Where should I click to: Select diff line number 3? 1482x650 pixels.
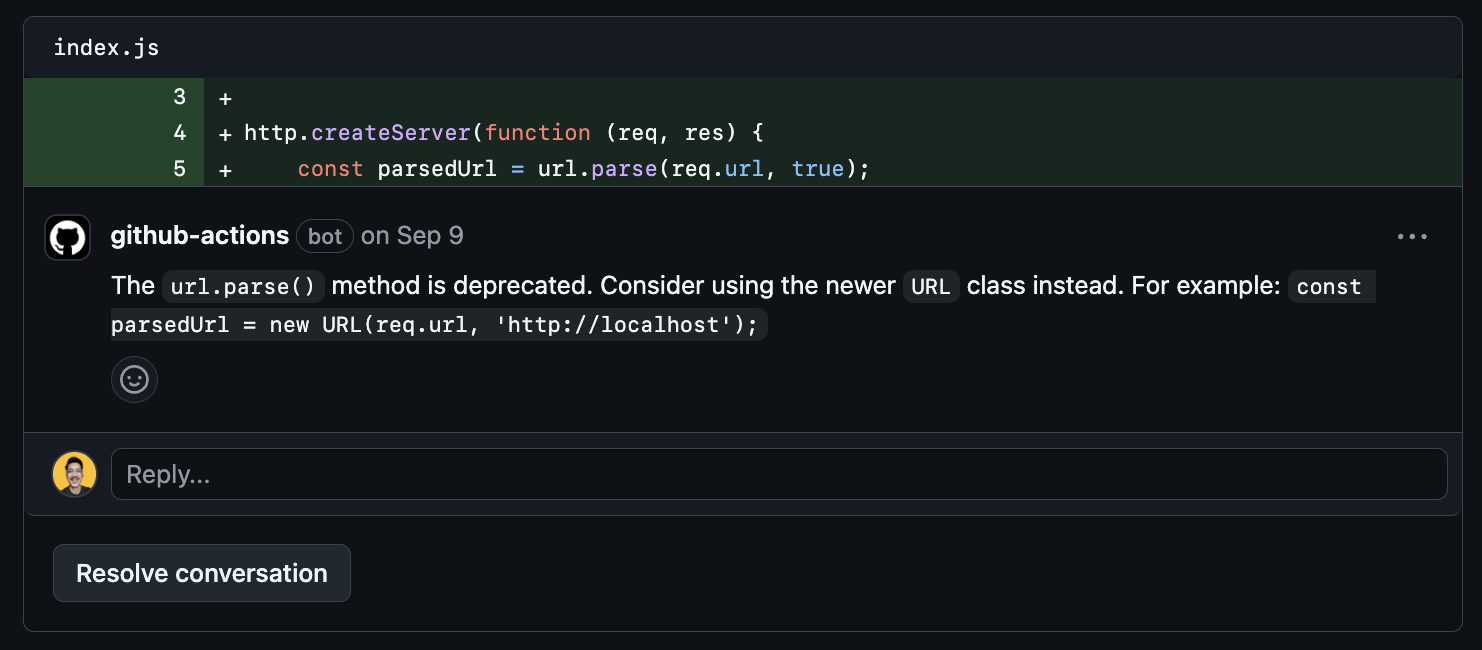(179, 97)
